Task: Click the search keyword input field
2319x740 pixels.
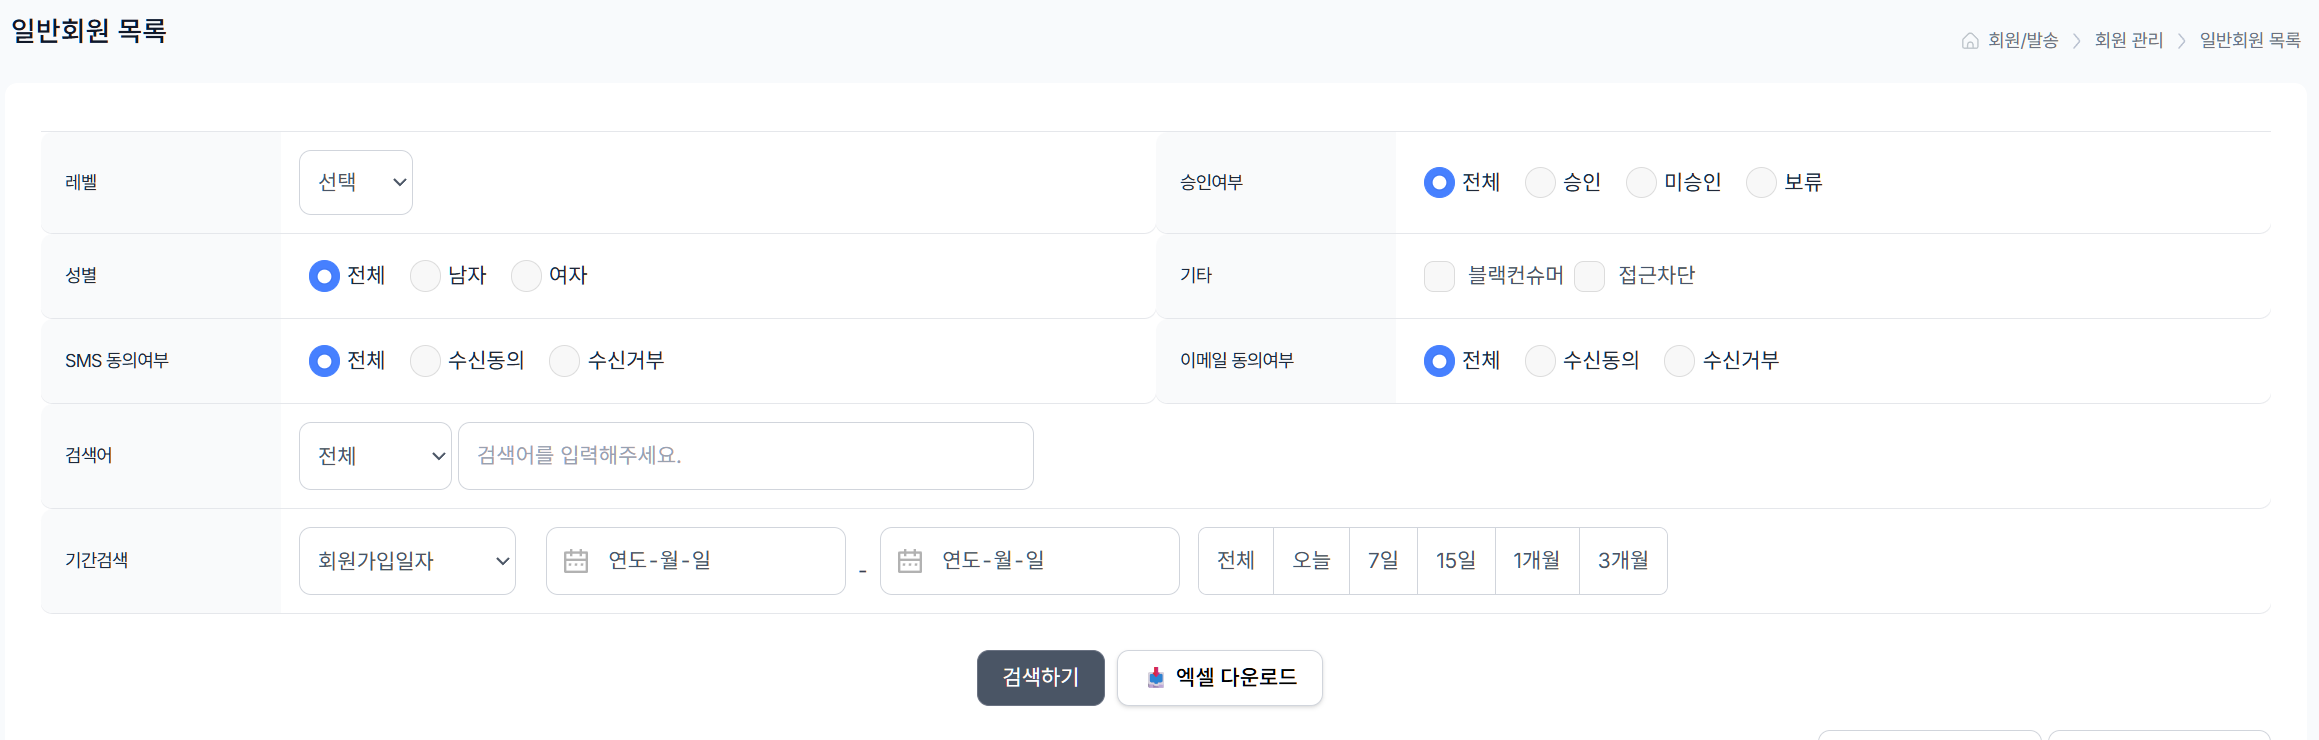Action: click(x=744, y=455)
